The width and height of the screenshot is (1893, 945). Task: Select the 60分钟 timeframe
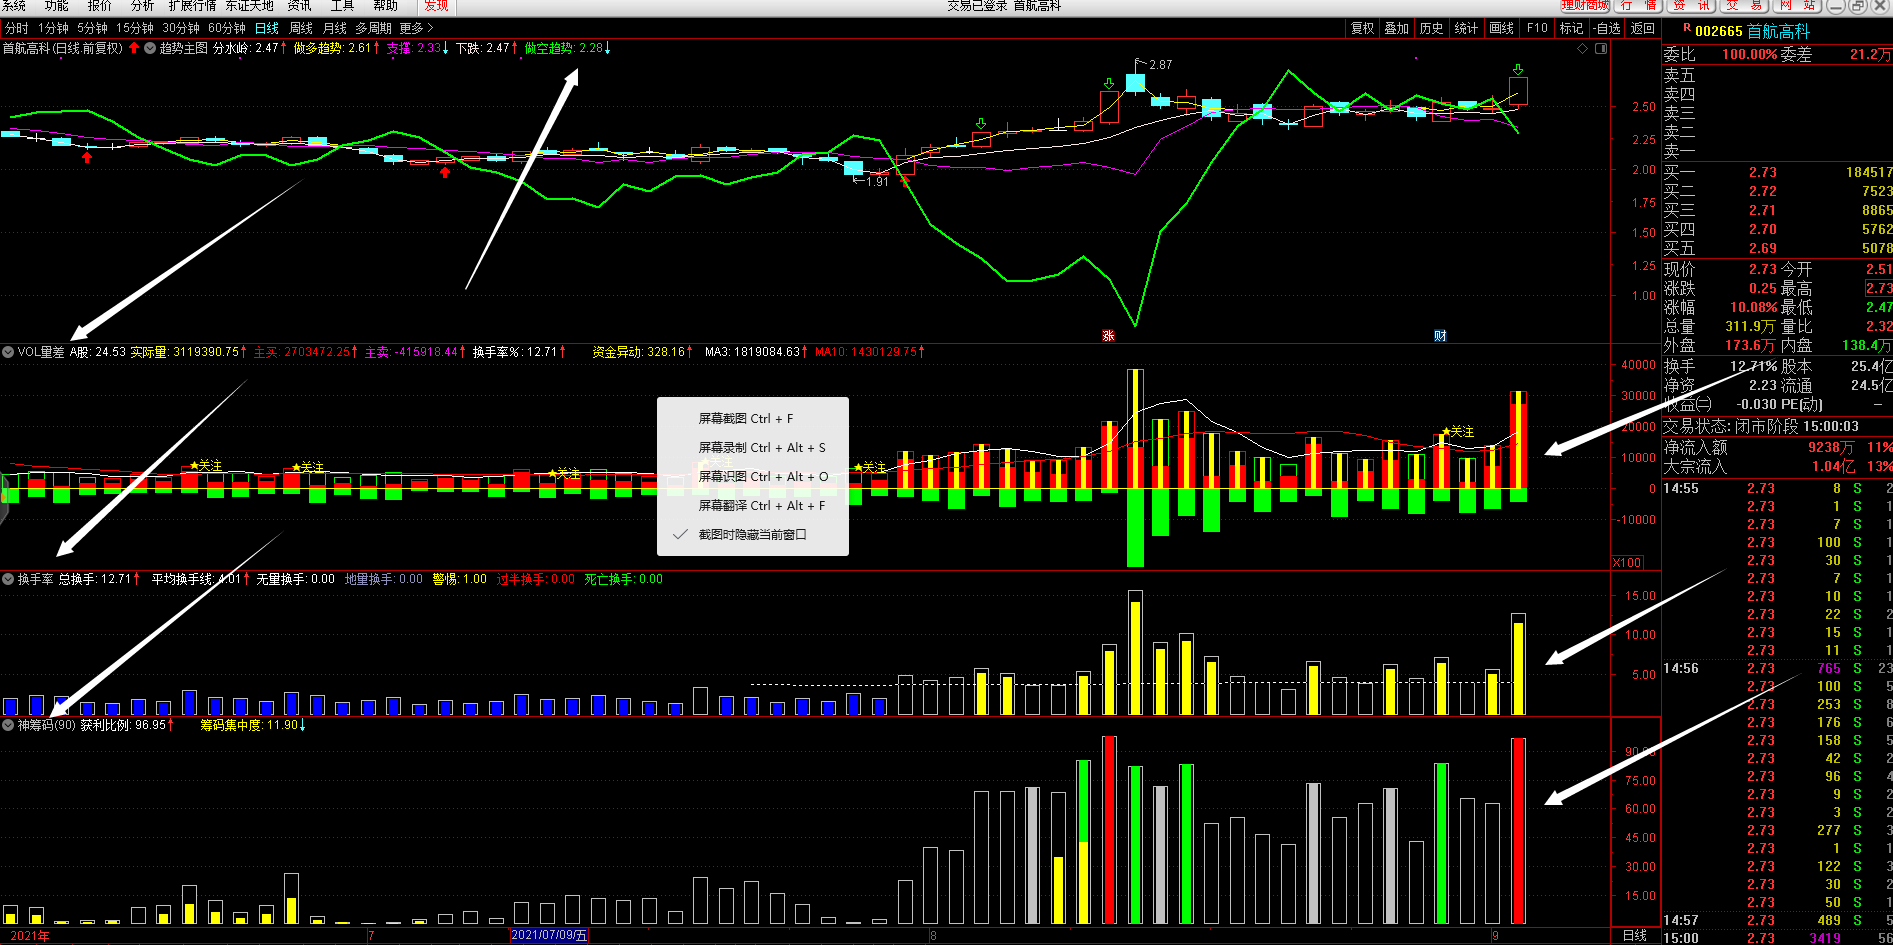tap(227, 28)
